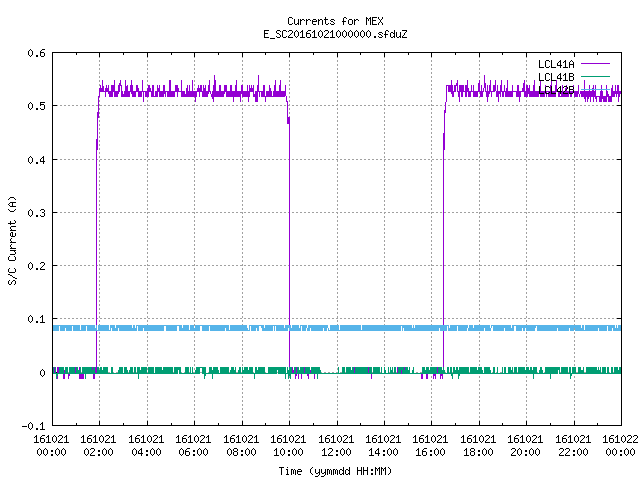
Task: Click the x-axis tick 161021 18:00
Action: click(478, 446)
